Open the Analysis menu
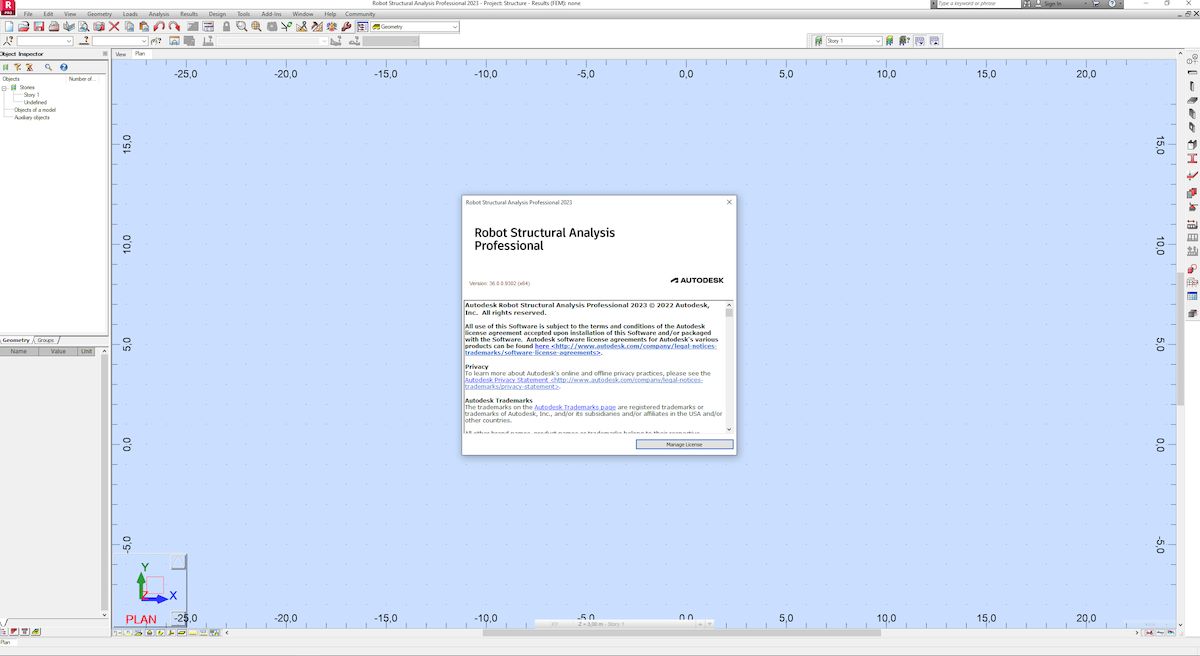This screenshot has width=1200, height=656. pyautogui.click(x=159, y=14)
